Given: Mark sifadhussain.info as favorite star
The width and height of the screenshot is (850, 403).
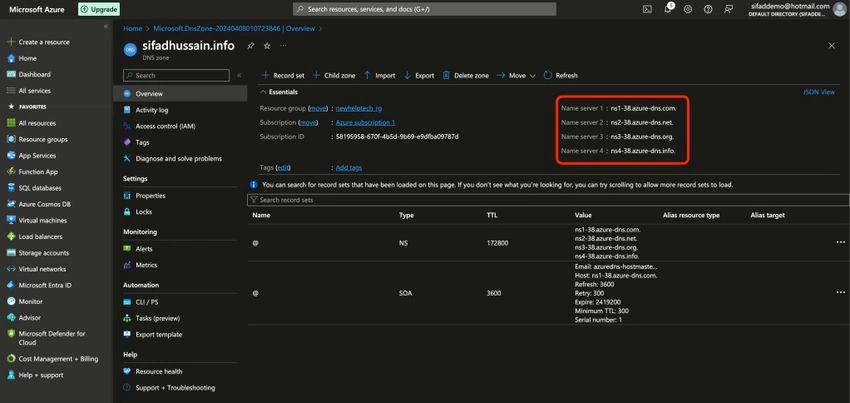Looking at the screenshot, I should pyautogui.click(x=267, y=46).
